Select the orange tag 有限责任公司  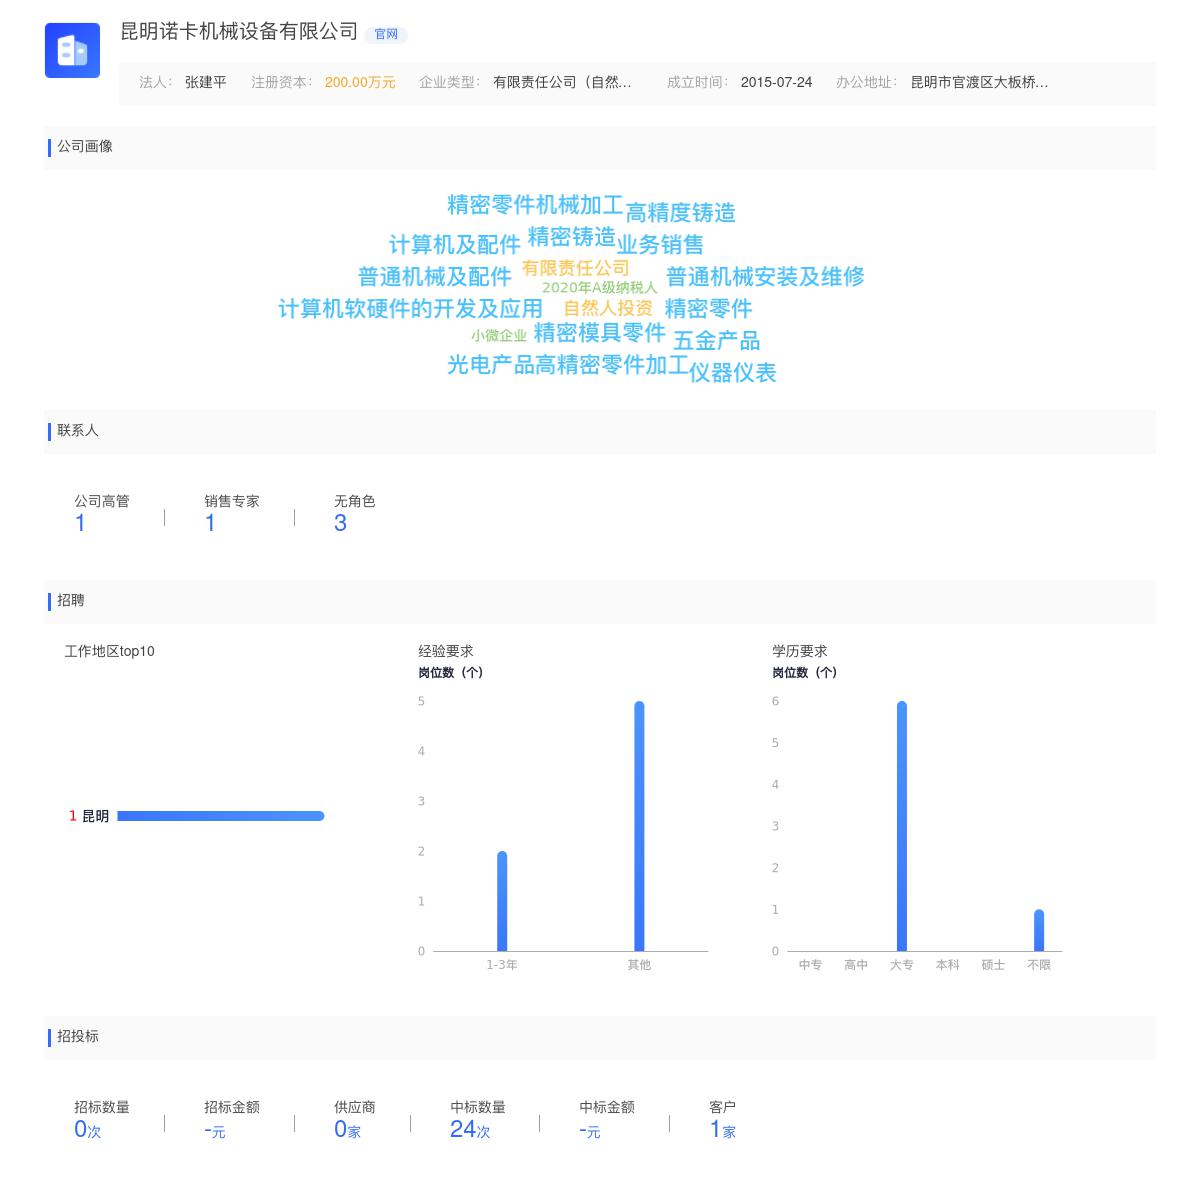pyautogui.click(x=576, y=268)
